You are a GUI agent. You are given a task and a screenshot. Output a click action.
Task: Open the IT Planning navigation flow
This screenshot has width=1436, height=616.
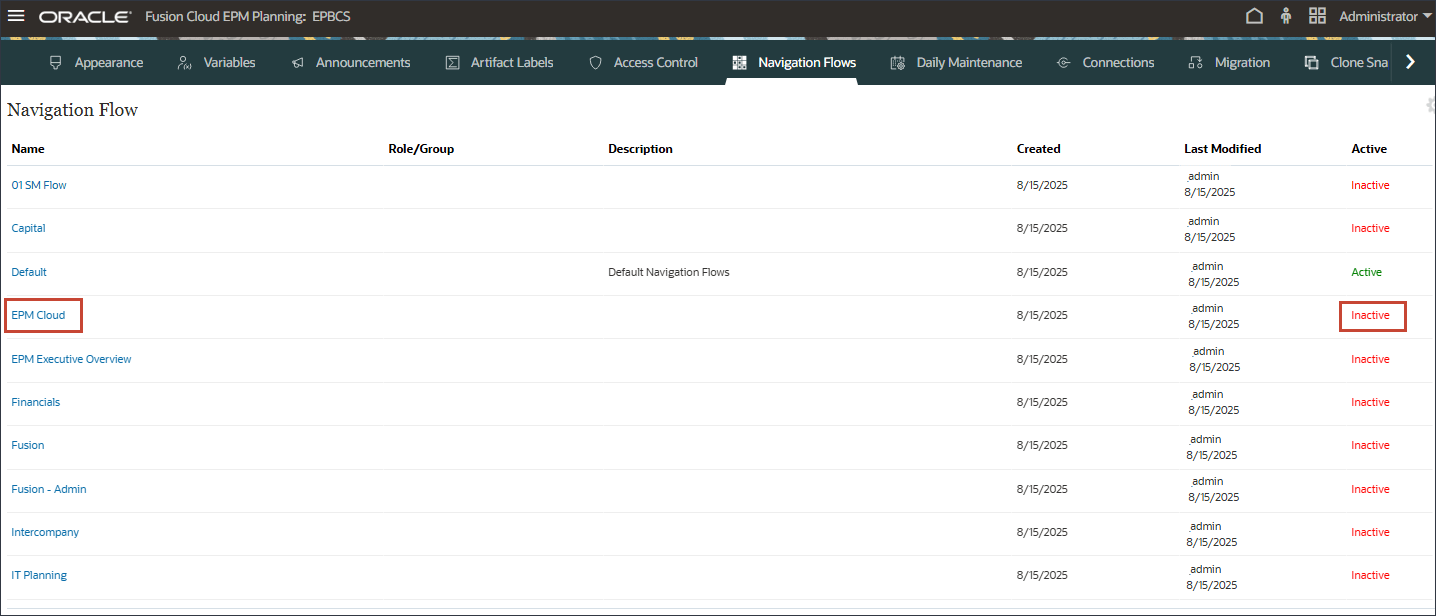tap(39, 575)
